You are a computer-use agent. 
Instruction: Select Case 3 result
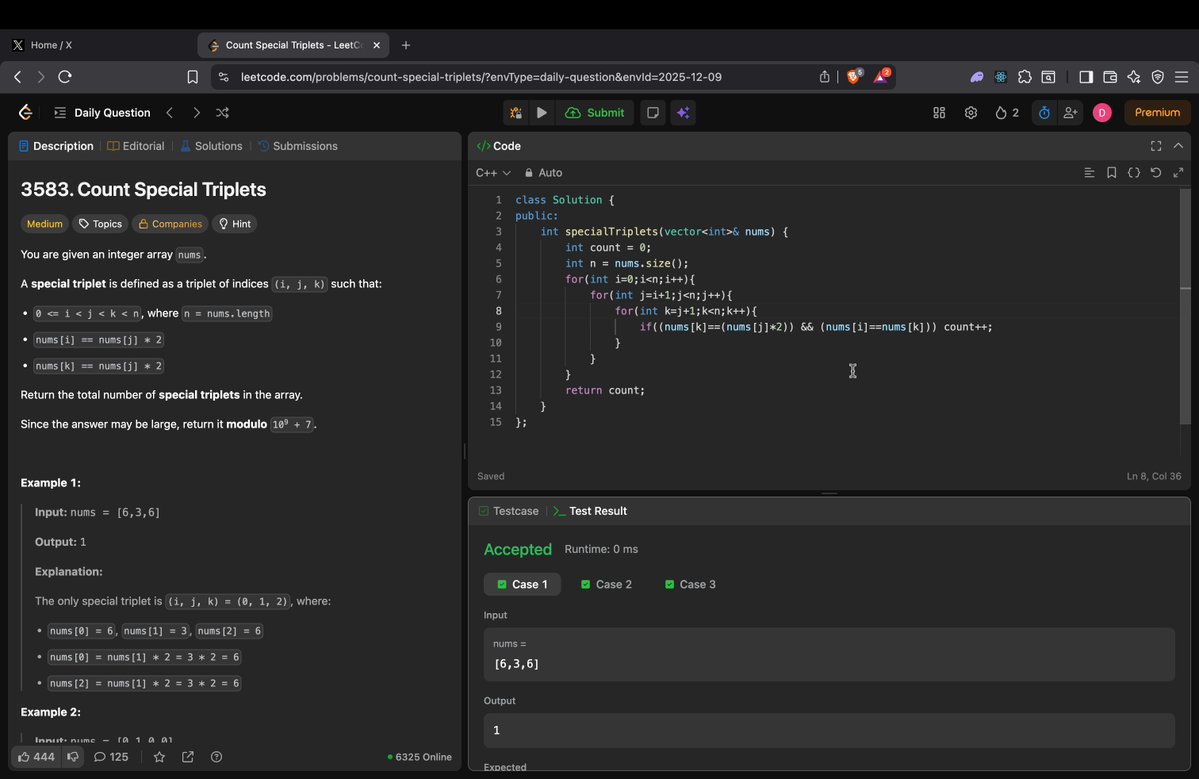690,584
